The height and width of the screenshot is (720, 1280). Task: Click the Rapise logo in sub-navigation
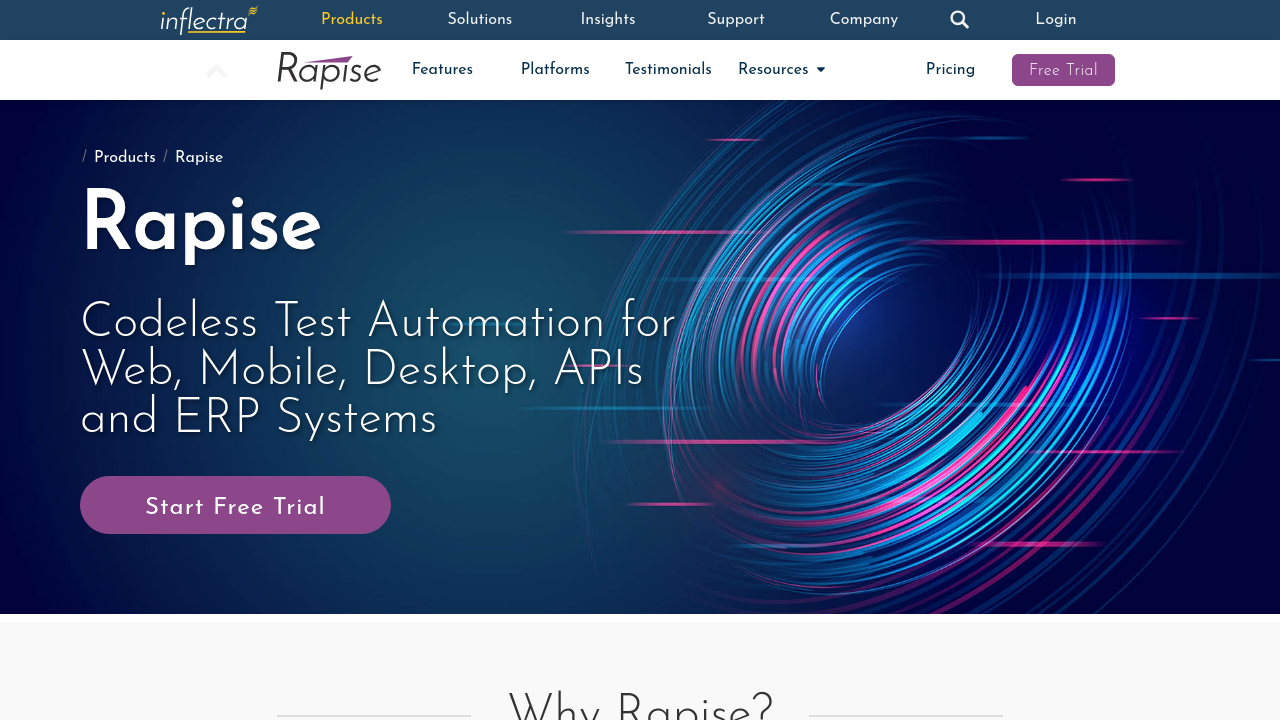click(329, 70)
